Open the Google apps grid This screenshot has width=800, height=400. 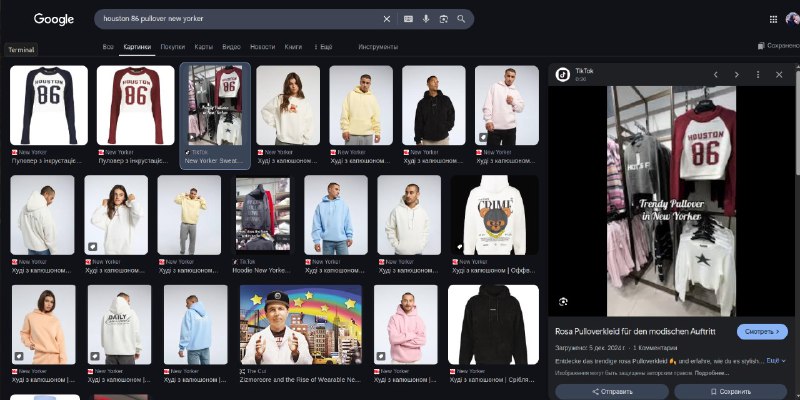coord(773,19)
